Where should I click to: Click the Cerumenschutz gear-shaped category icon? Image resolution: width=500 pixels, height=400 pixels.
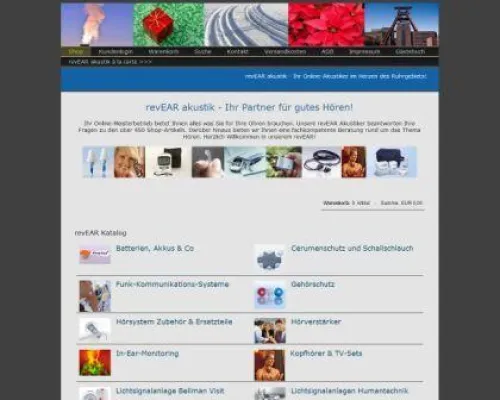click(x=270, y=257)
